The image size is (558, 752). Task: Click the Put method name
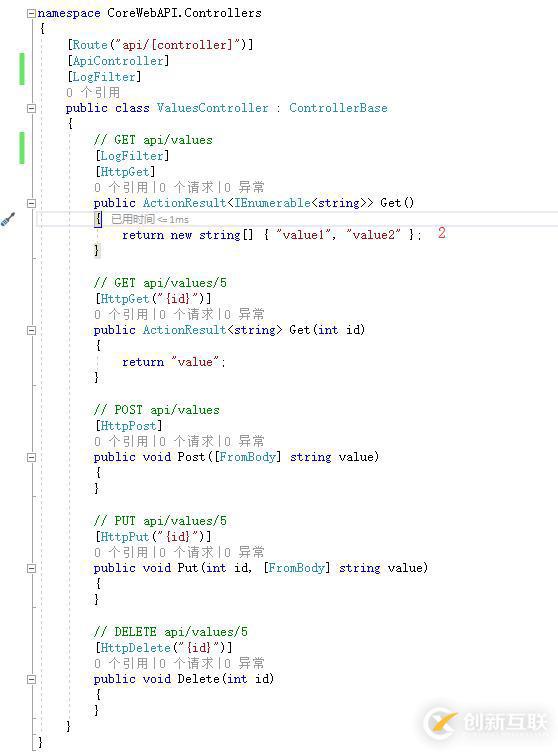tap(188, 568)
